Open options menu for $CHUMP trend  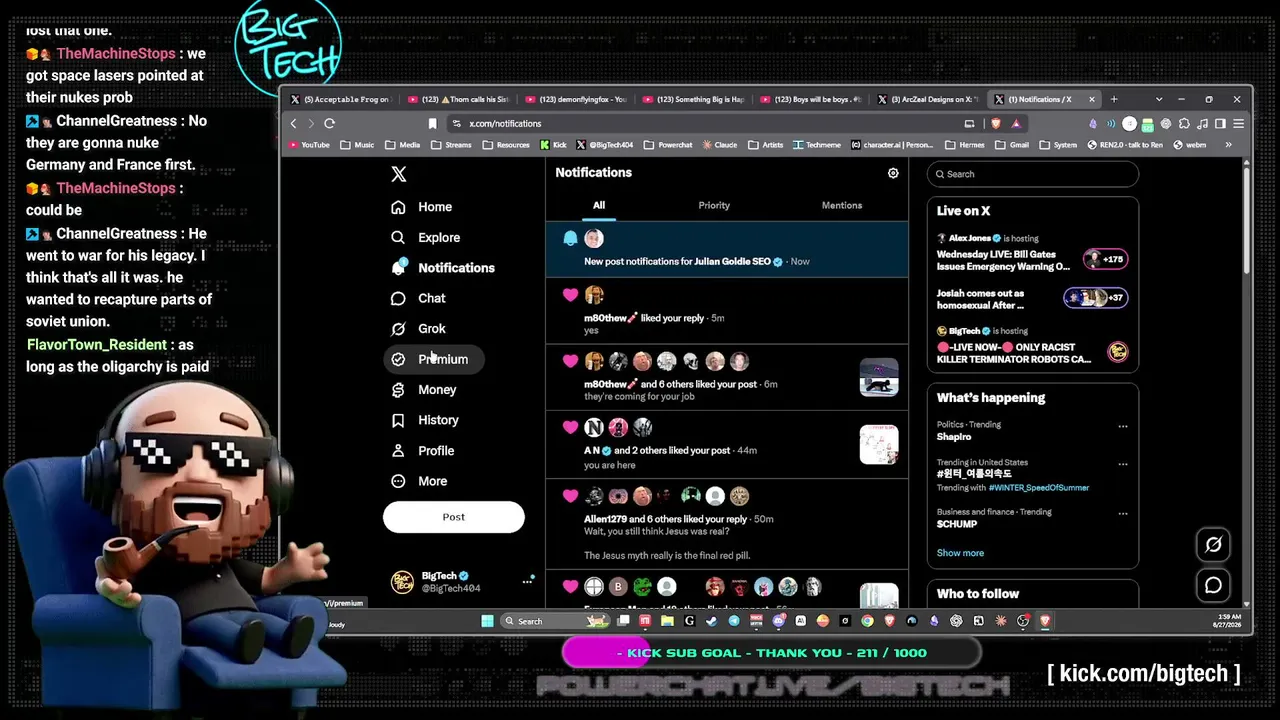[x=1123, y=514]
